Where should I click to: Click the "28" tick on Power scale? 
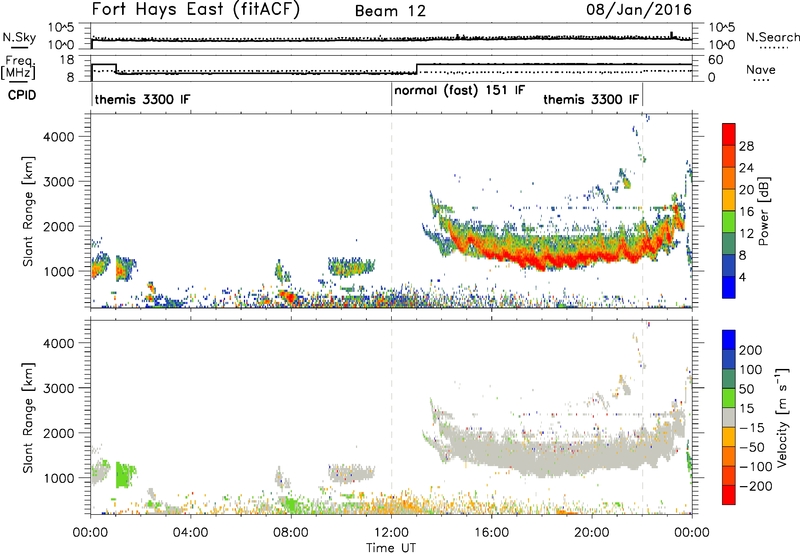[746, 146]
